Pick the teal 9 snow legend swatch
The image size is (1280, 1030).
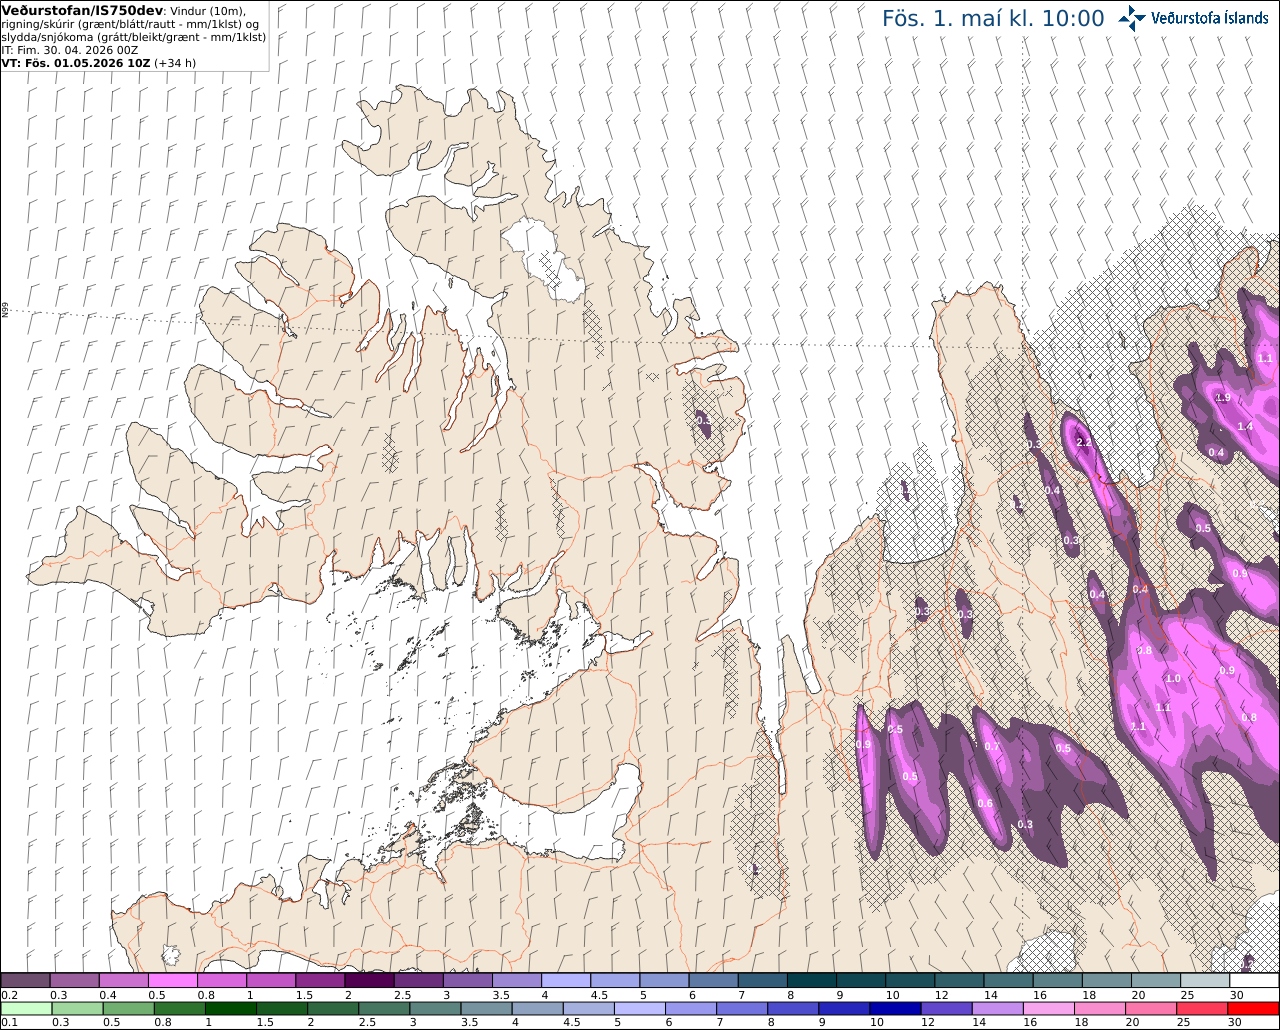[x=861, y=980]
